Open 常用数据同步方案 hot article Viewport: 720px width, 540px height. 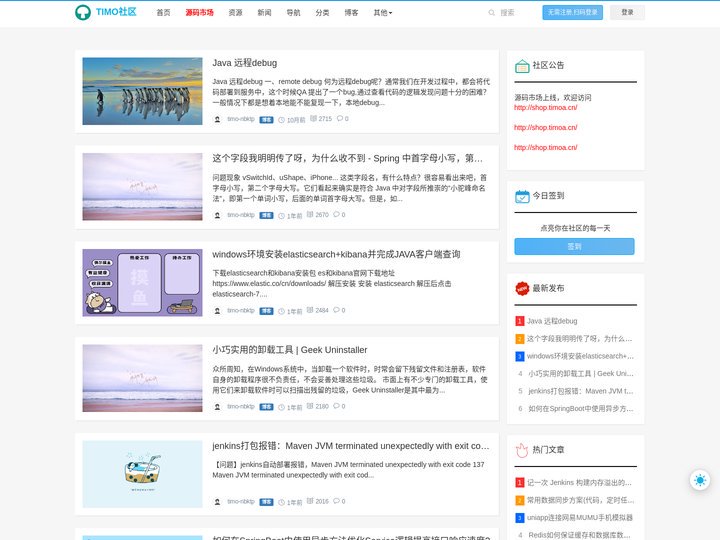[x=580, y=500]
